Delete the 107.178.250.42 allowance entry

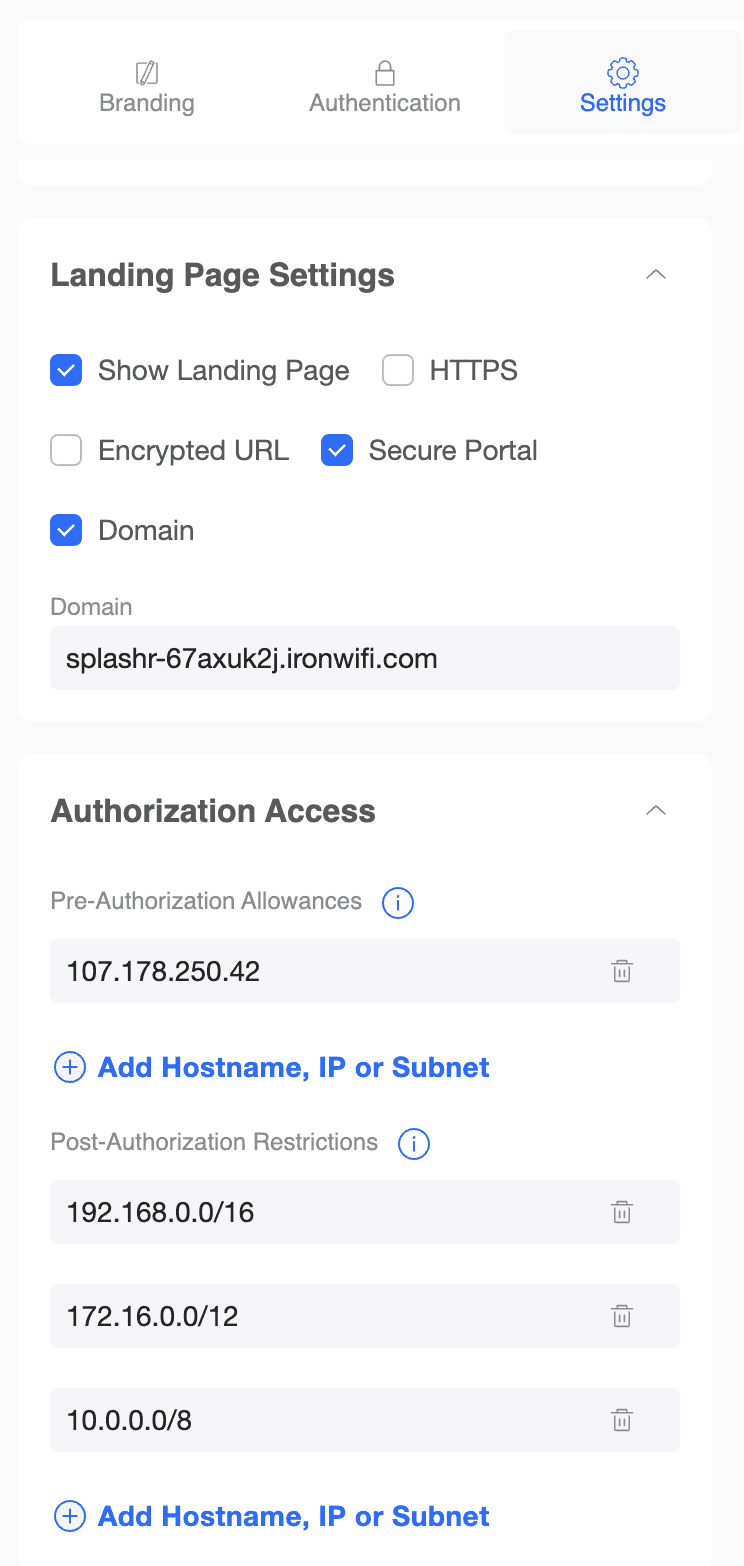pyautogui.click(x=622, y=971)
